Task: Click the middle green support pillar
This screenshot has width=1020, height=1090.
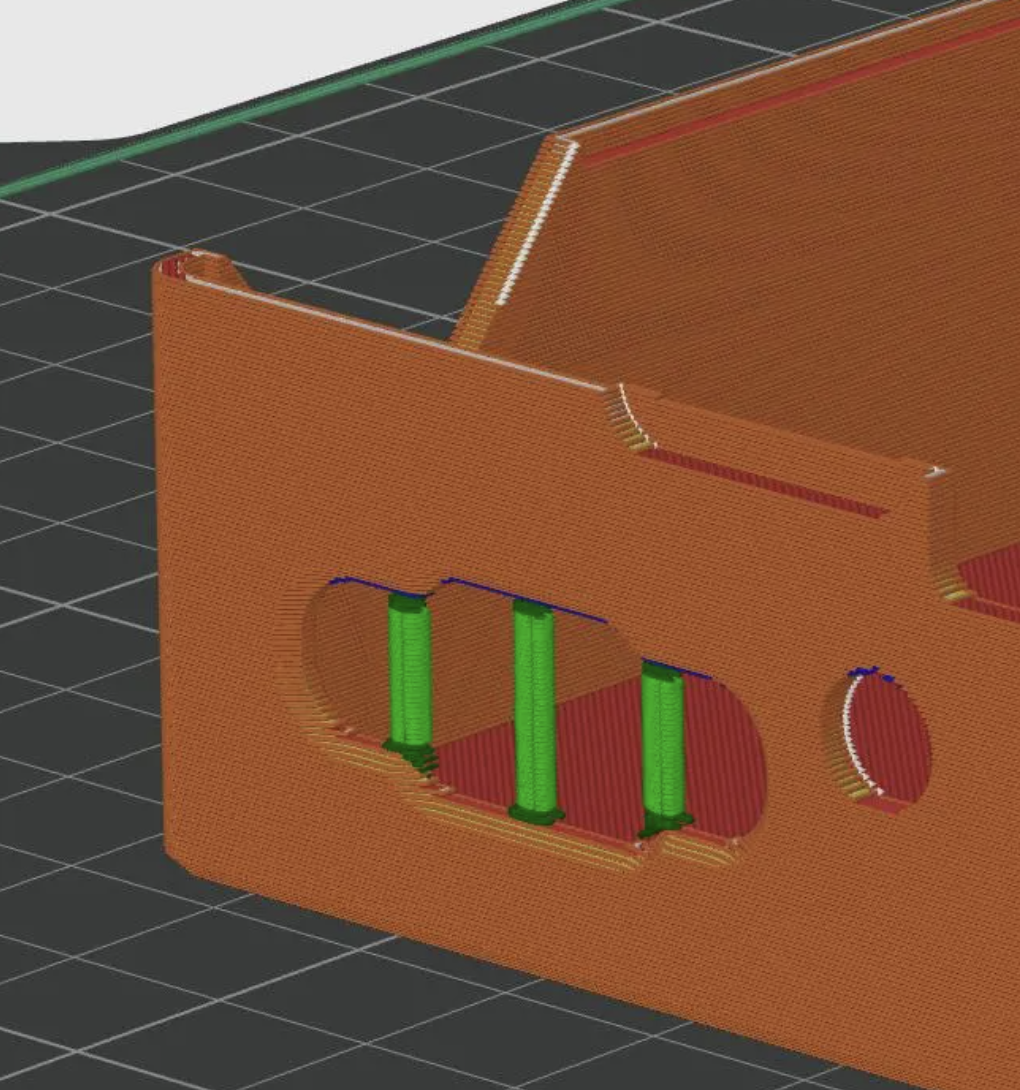Action: tap(535, 710)
